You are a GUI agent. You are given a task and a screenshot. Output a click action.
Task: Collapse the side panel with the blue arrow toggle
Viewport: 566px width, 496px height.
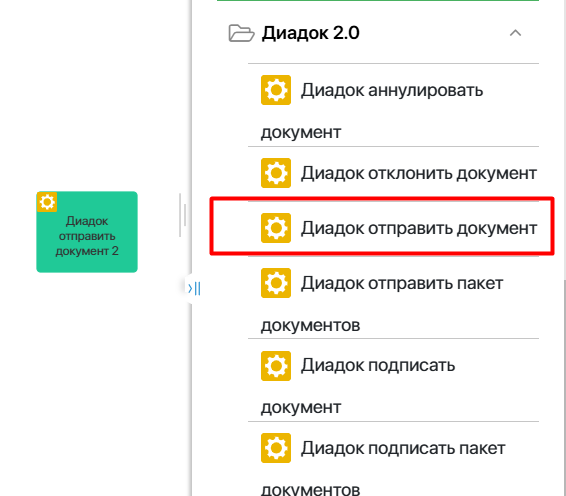[194, 288]
